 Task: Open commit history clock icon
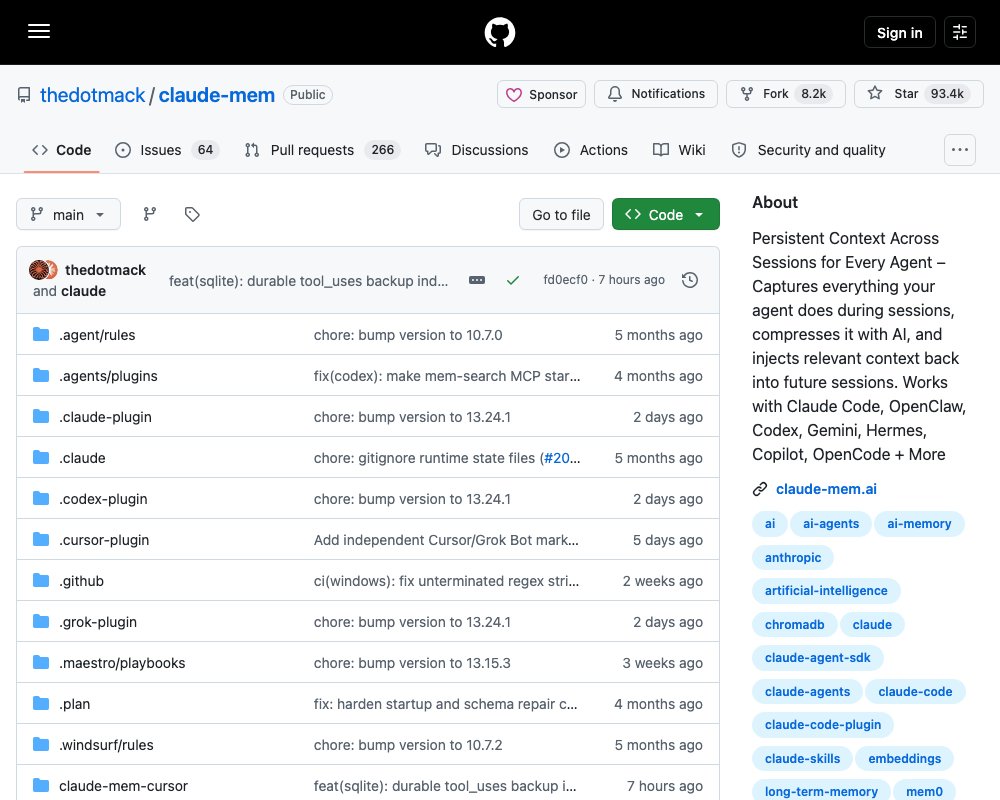click(x=690, y=280)
